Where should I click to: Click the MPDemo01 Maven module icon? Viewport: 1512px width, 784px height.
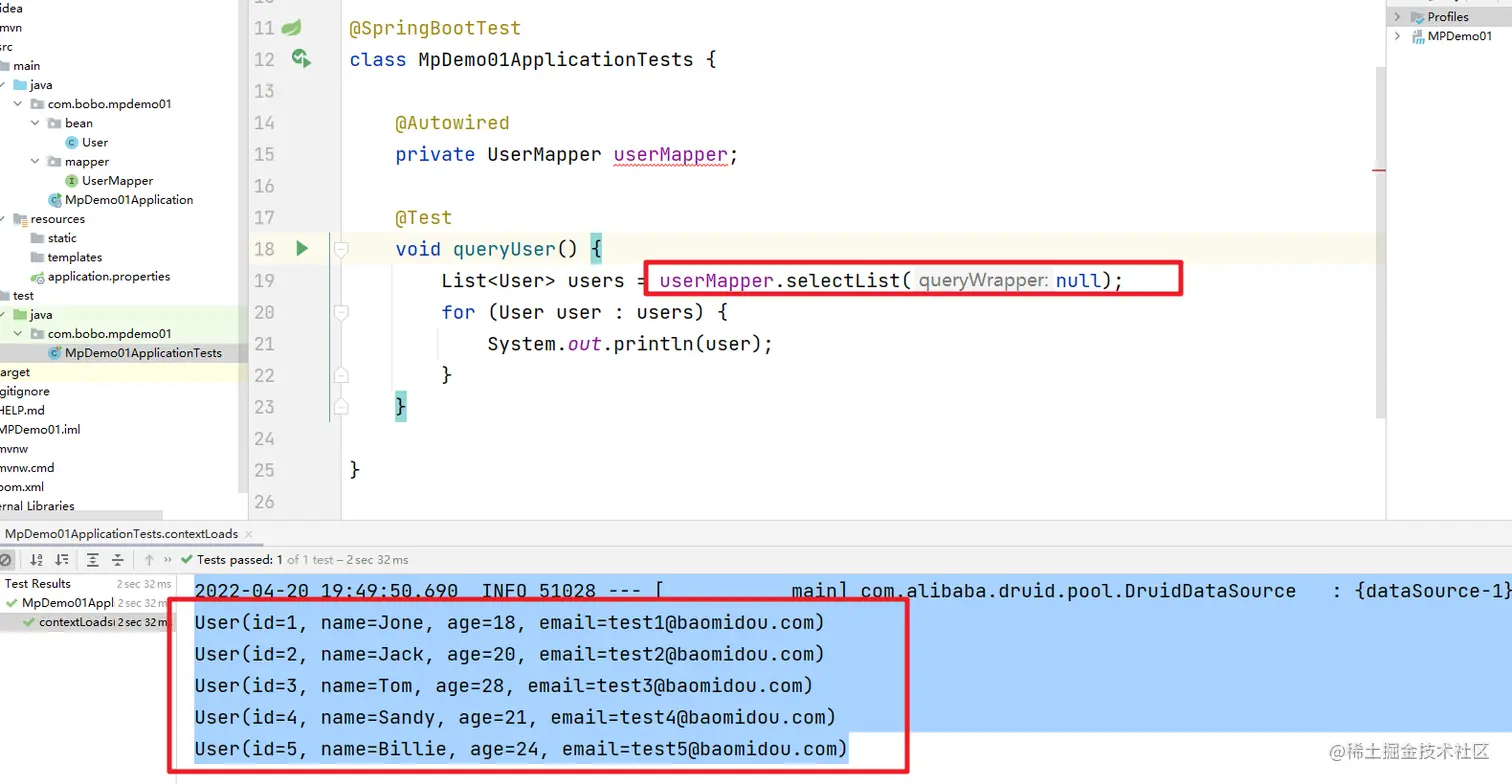point(1418,36)
